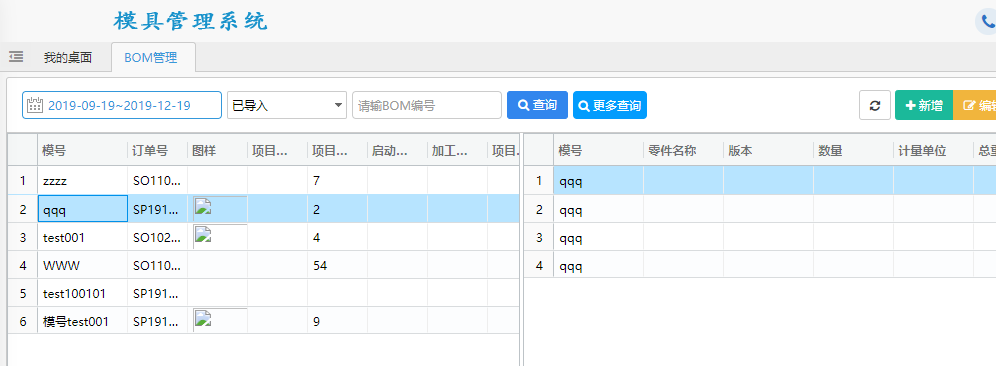996x366 pixels.
Task: Select the test001 mold cell
Action: 83,238
